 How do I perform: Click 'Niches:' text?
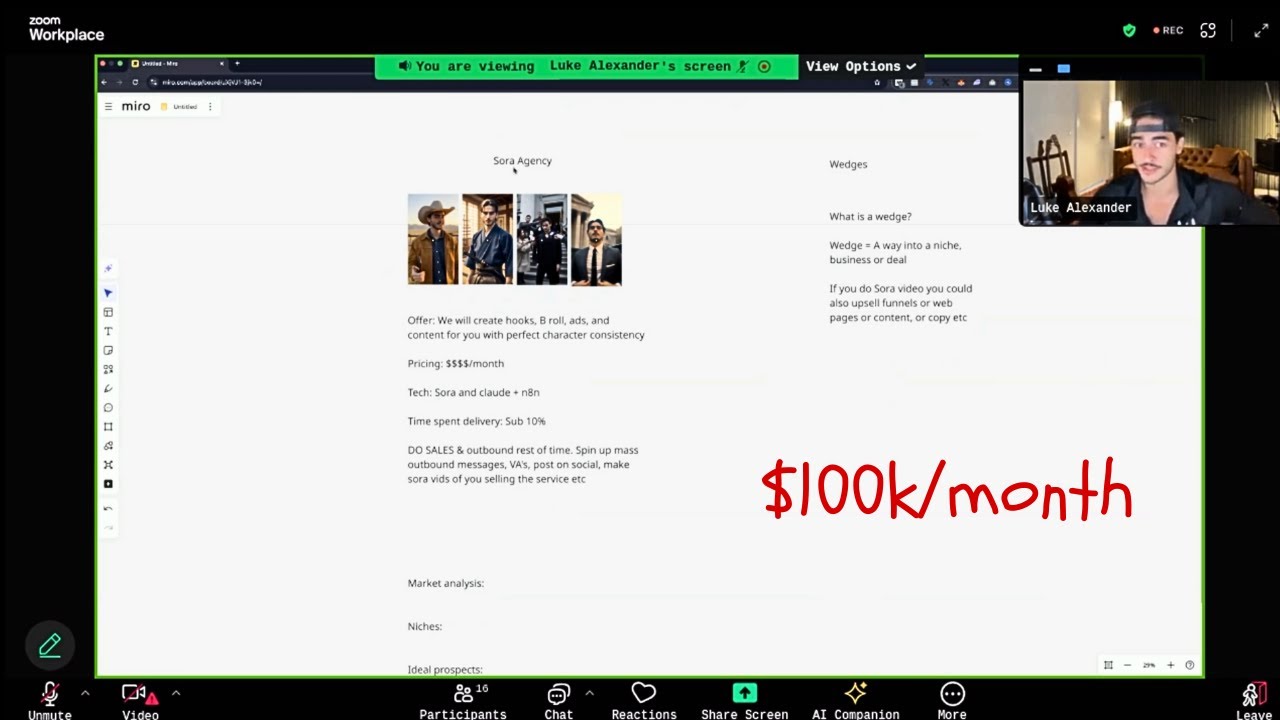(424, 626)
